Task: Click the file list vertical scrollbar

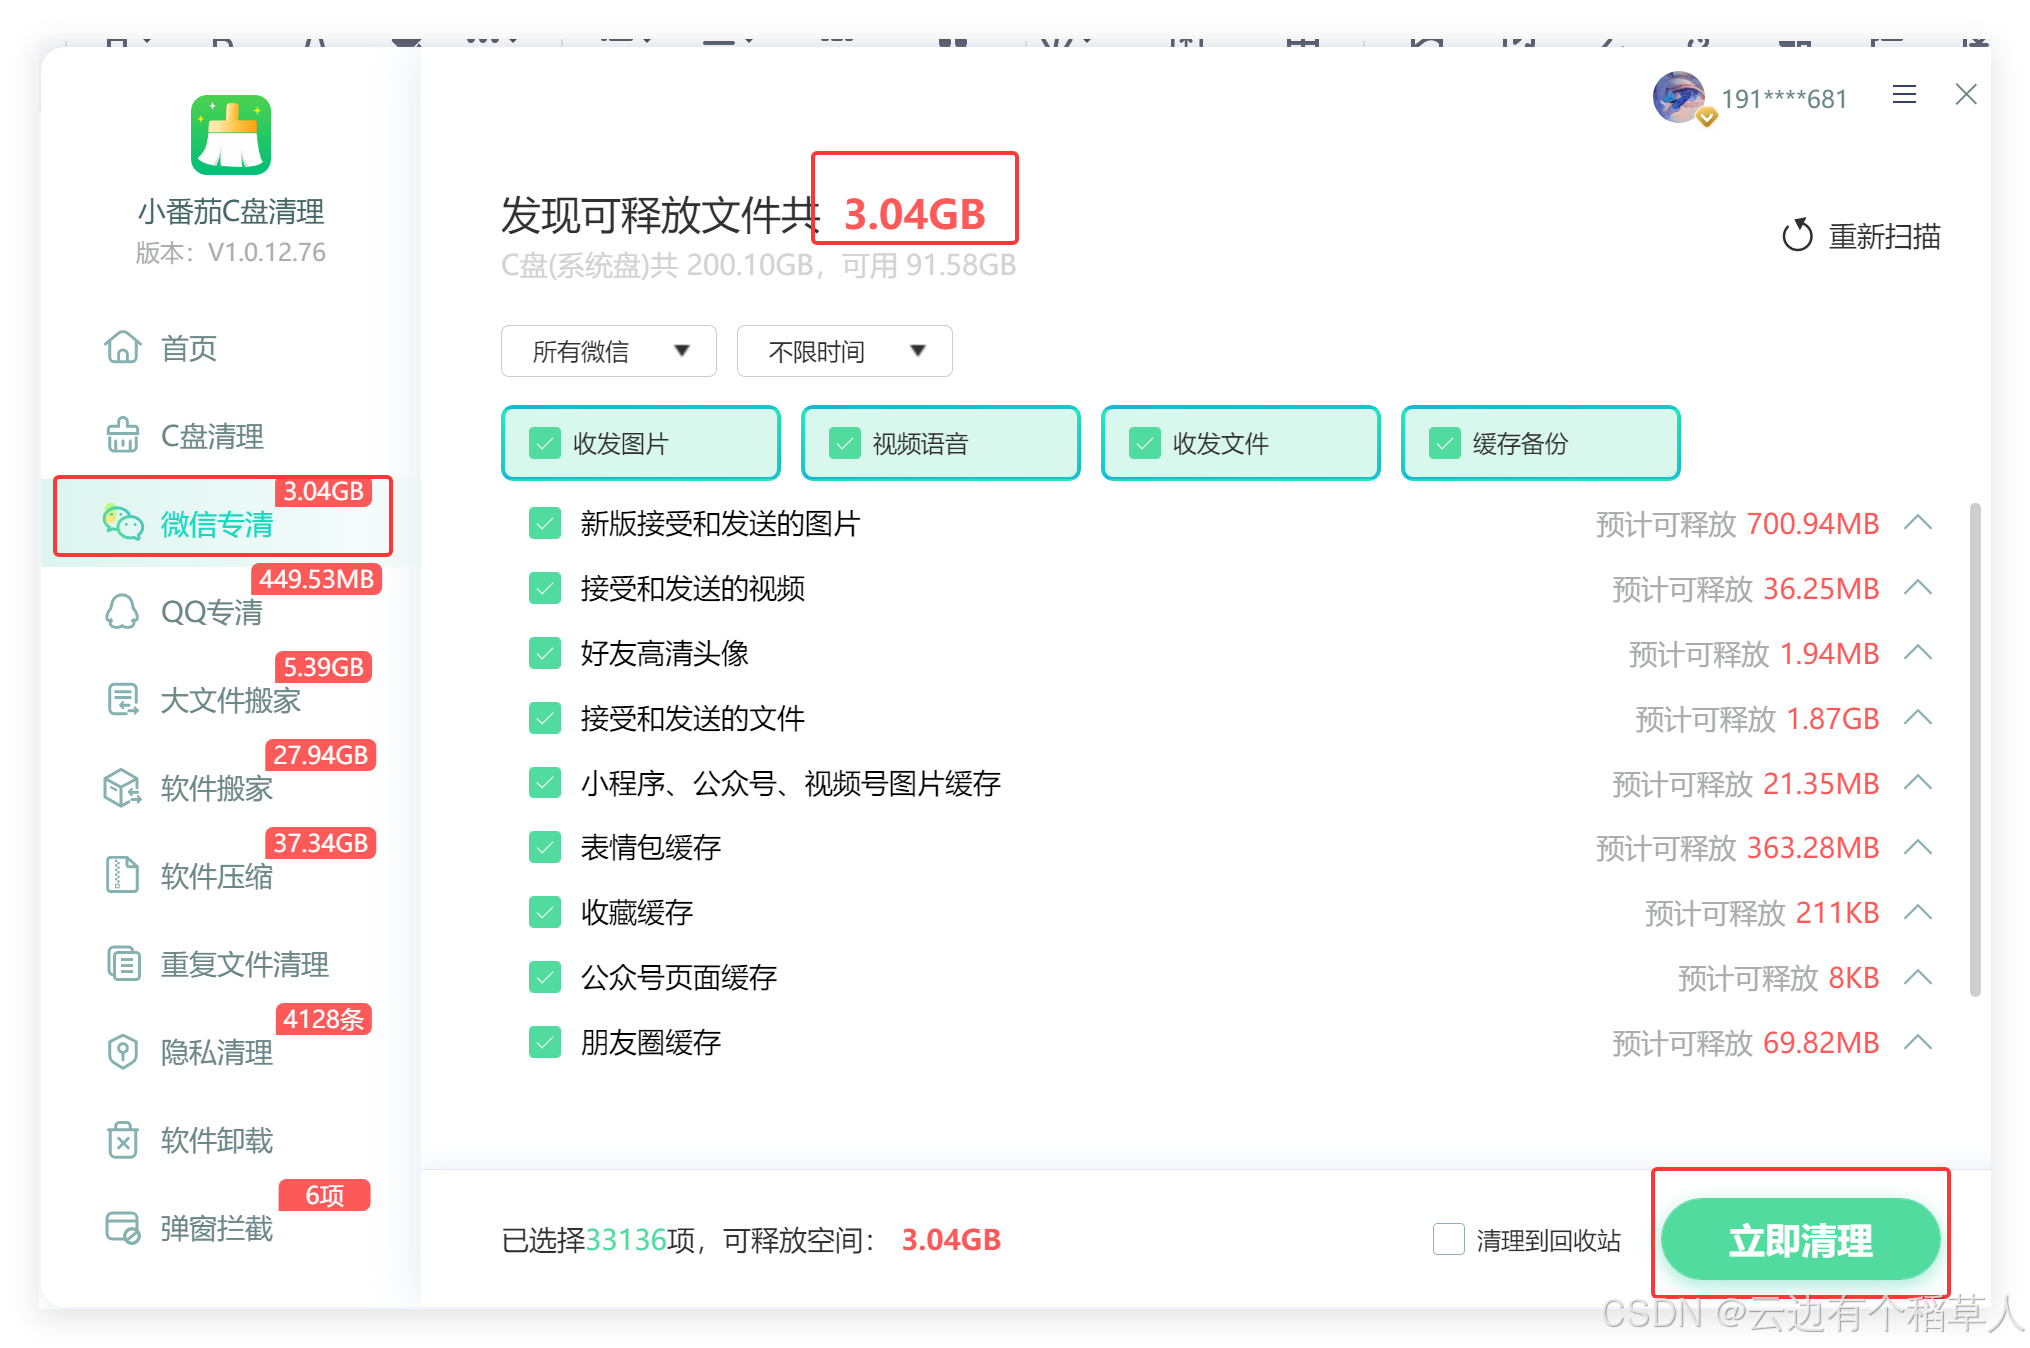Action: pos(1974,750)
